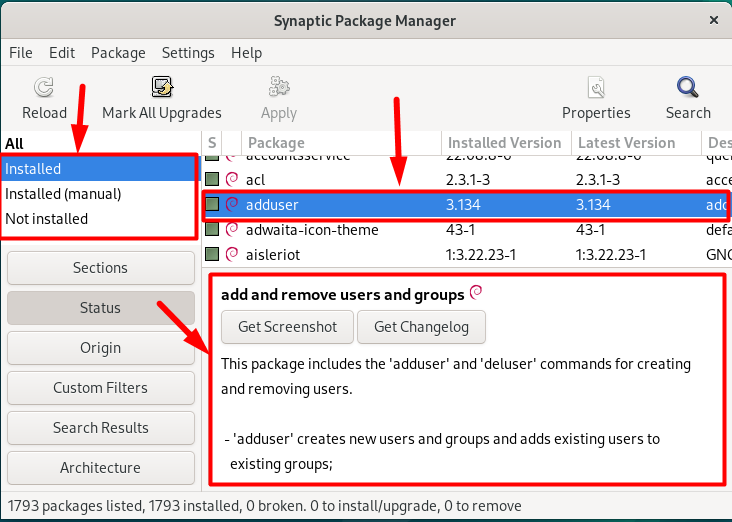
Task: Select the Installed status filter
Action: (99, 169)
